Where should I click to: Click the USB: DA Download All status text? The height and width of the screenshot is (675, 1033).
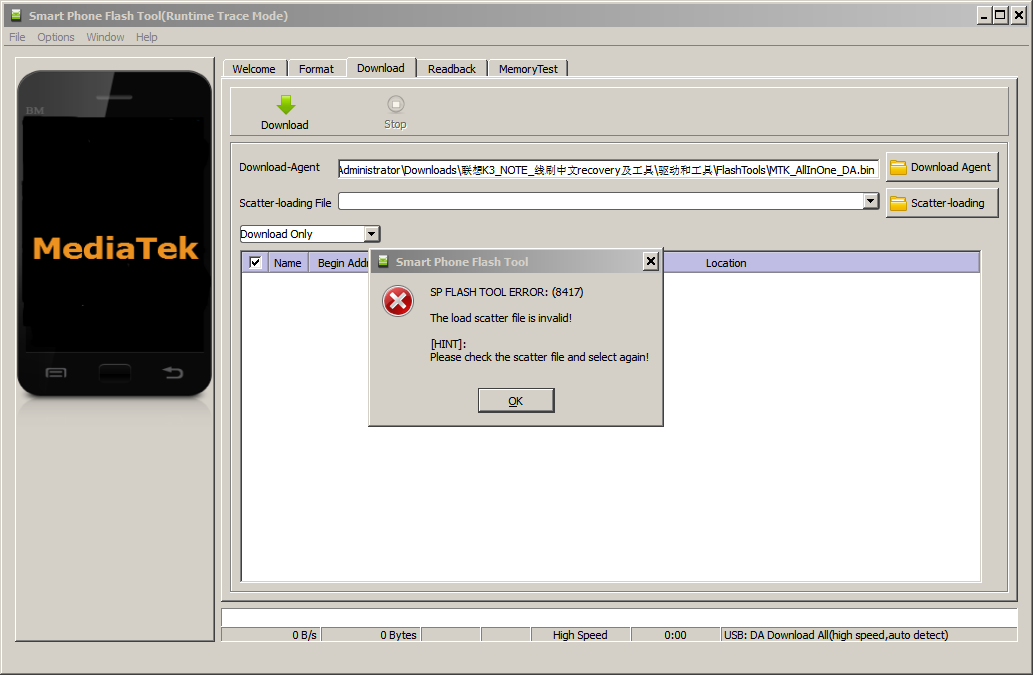point(836,635)
